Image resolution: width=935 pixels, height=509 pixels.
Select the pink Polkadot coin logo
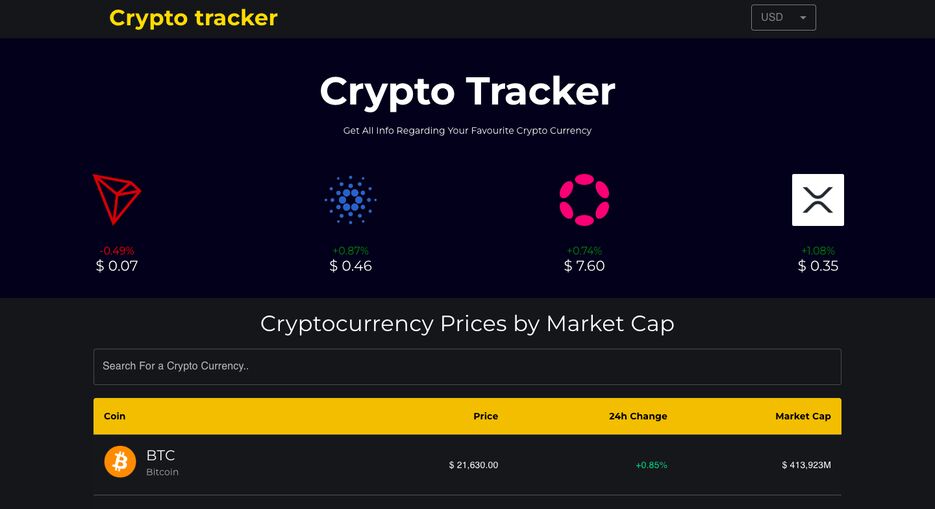click(x=584, y=200)
